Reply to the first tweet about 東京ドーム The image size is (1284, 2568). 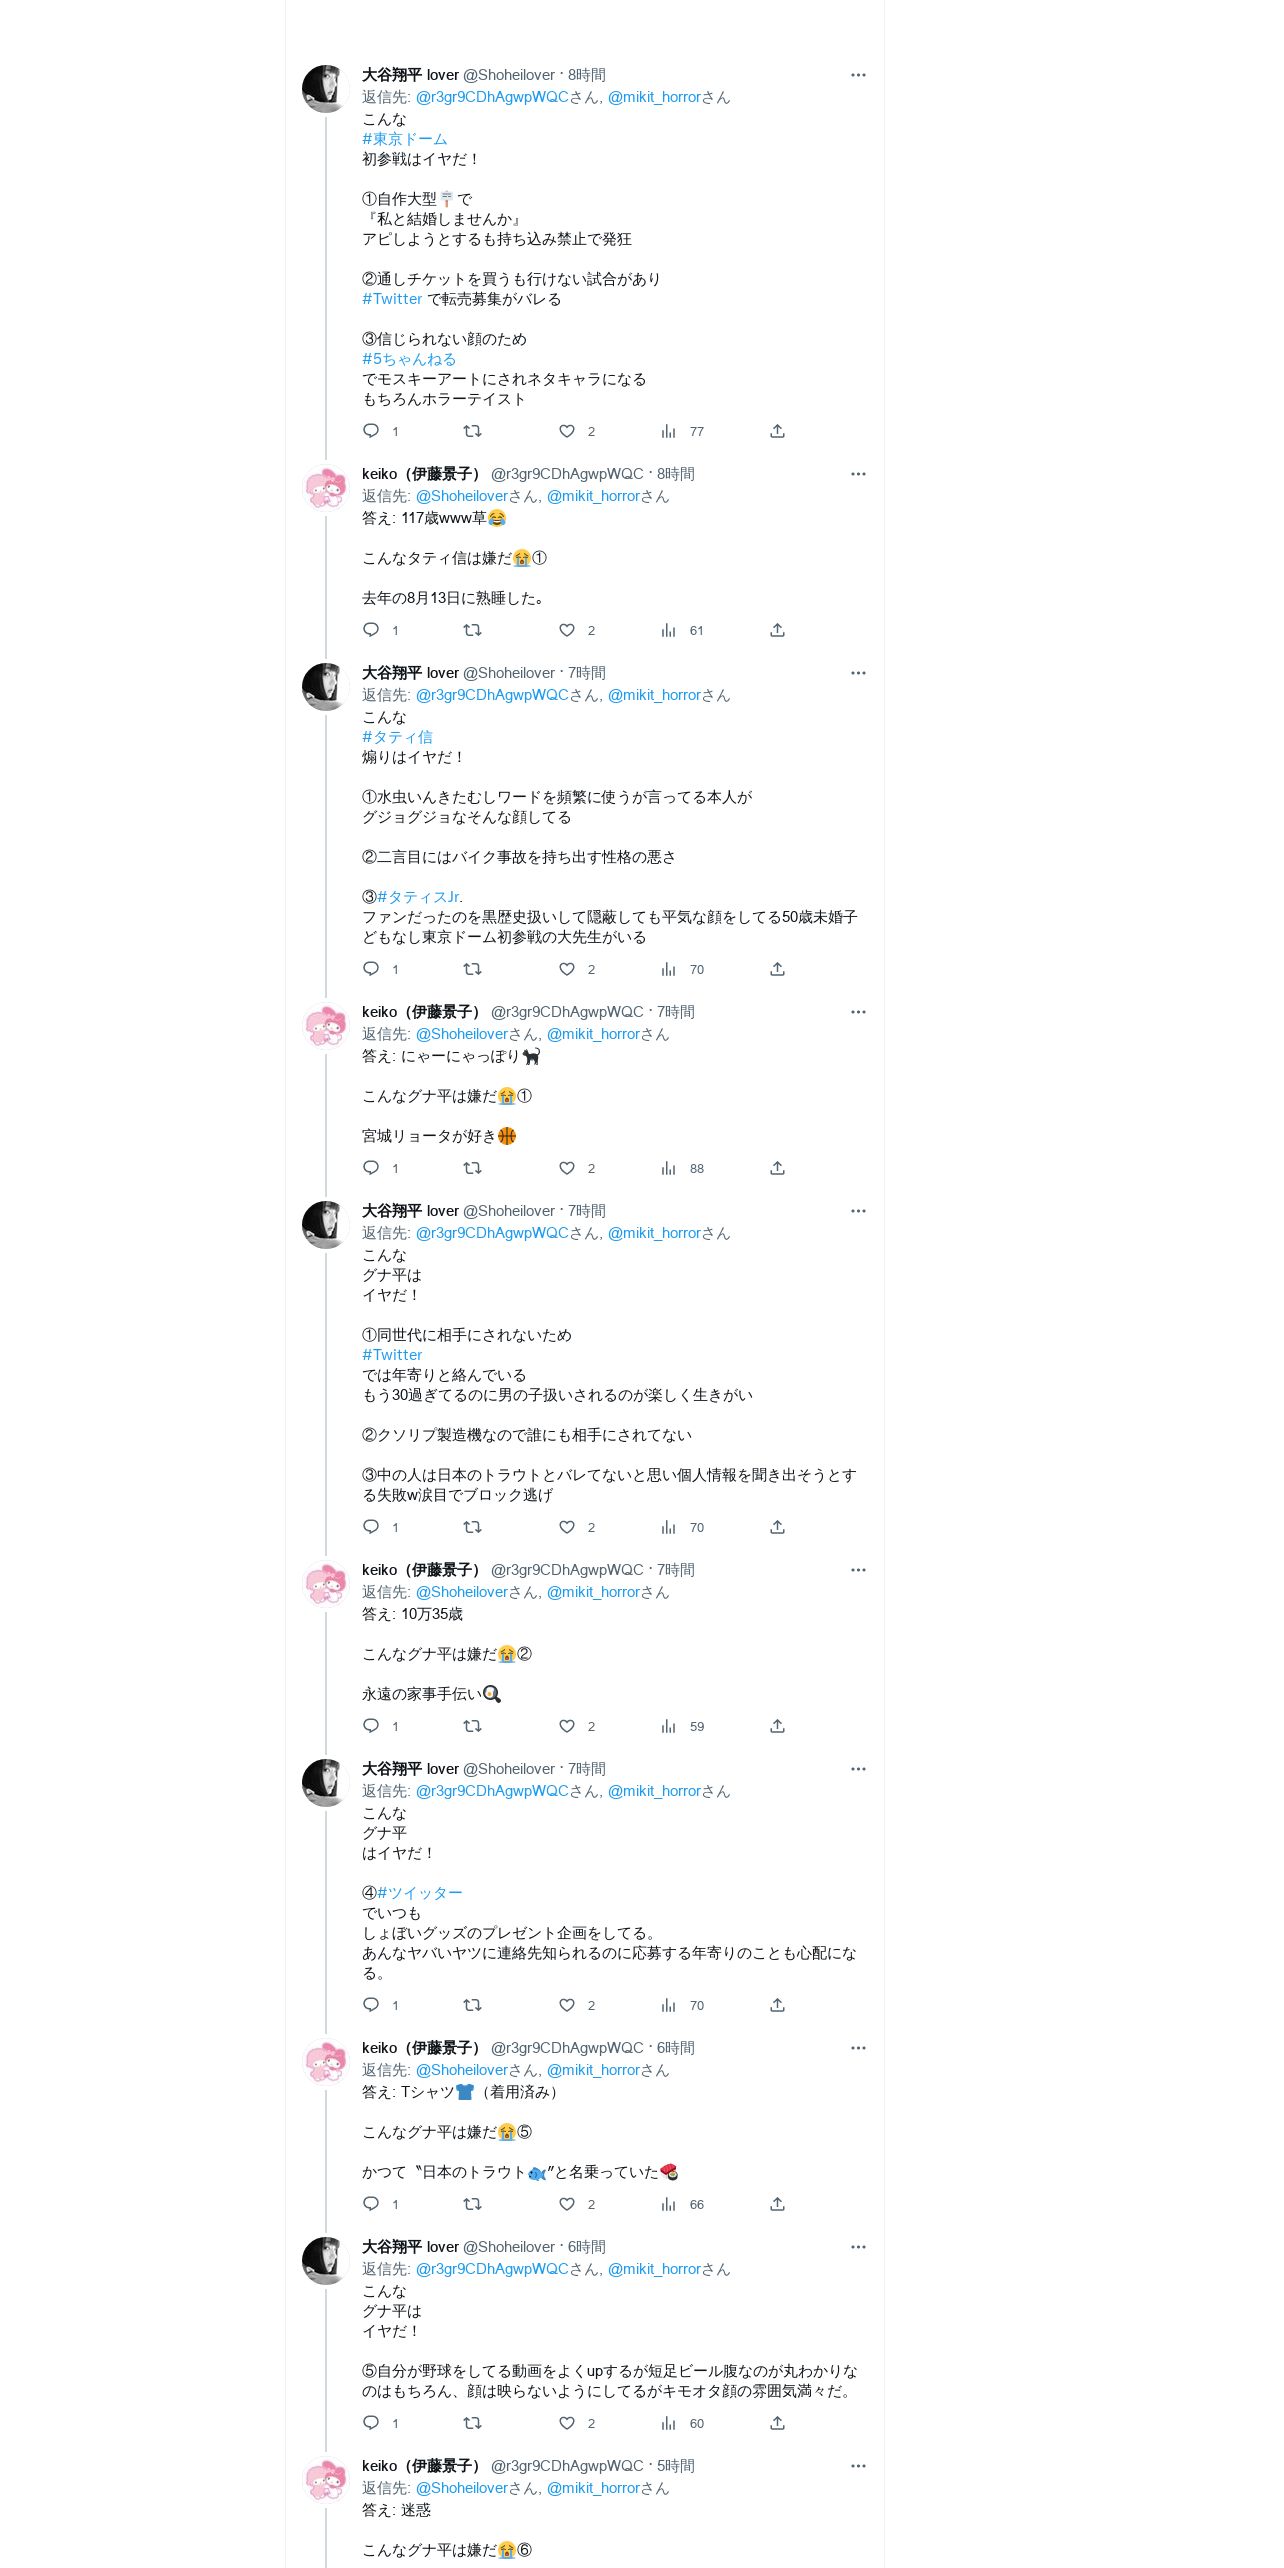pos(371,431)
